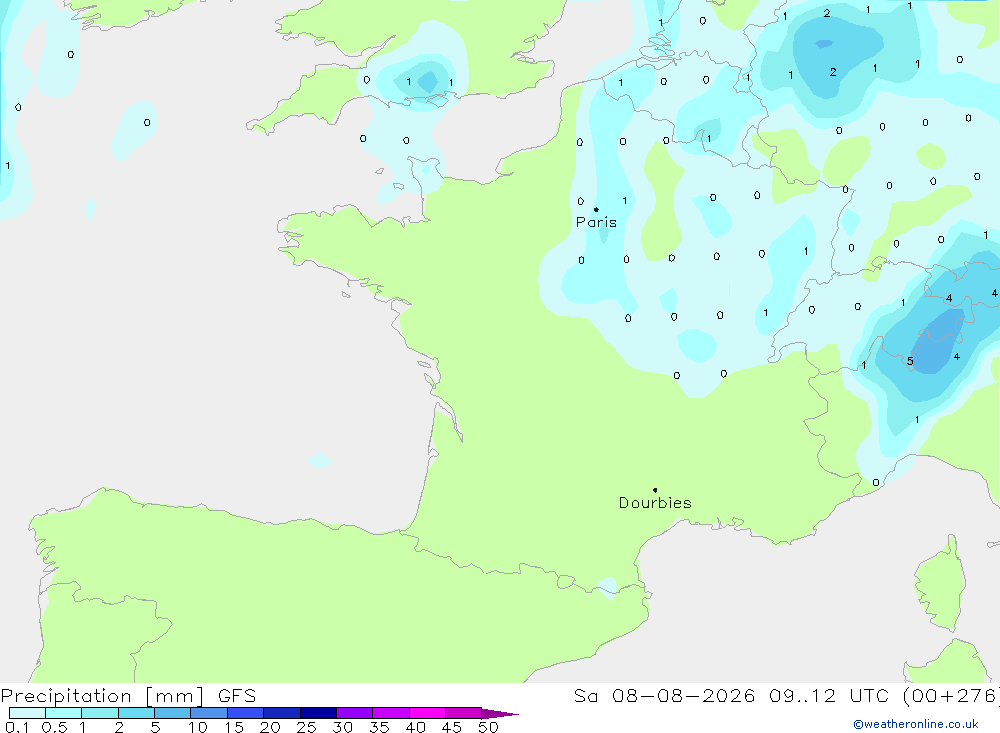Screen dimensions: 1000x733
Task: Click the purple above-50 legend arrow tip
Action: pos(500,713)
